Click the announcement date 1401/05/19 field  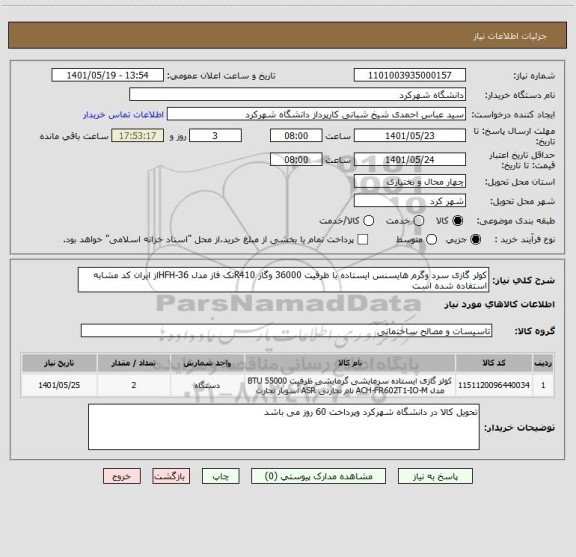coord(108,75)
